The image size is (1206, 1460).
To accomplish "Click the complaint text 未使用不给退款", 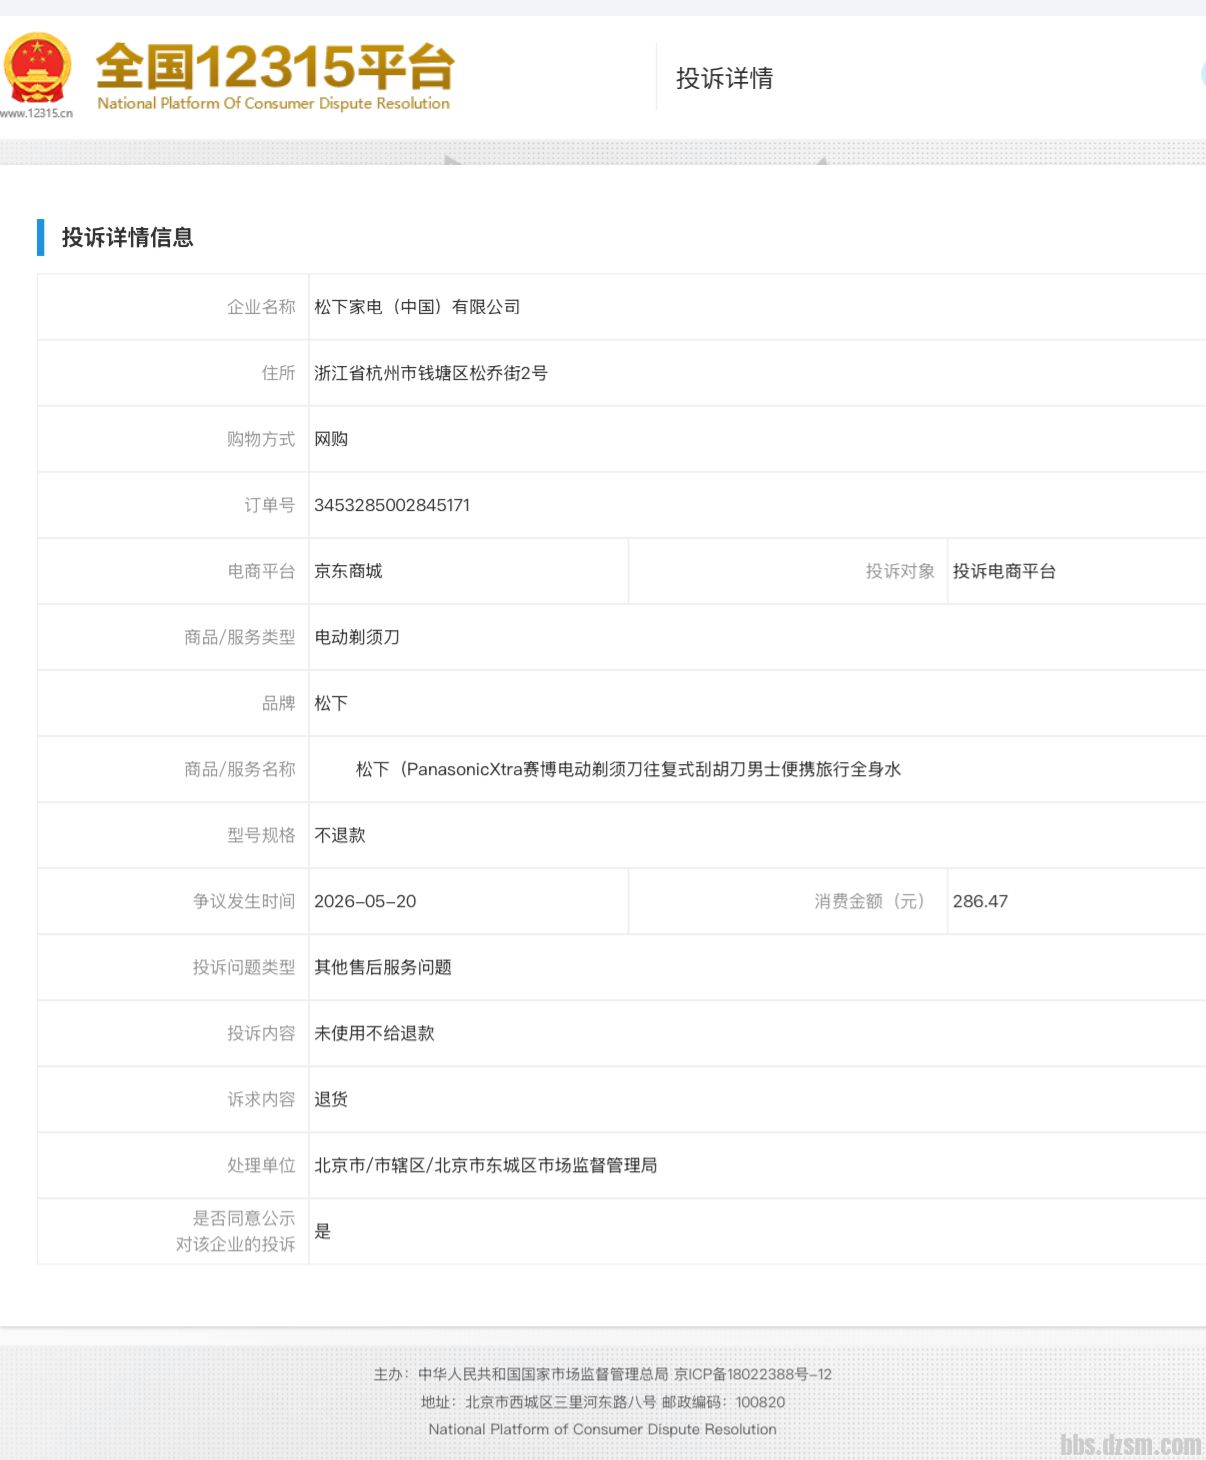I will 374,1033.
